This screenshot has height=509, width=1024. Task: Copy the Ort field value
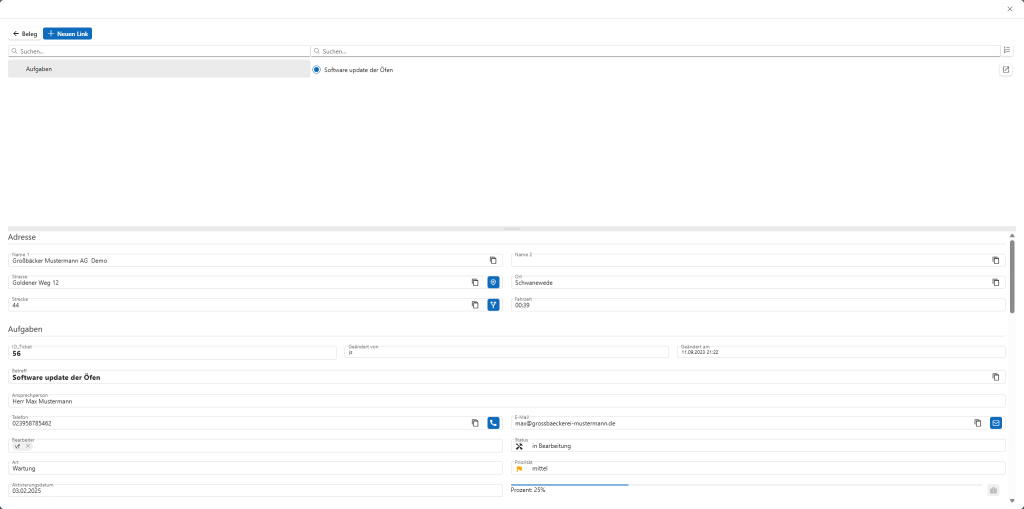coord(996,282)
